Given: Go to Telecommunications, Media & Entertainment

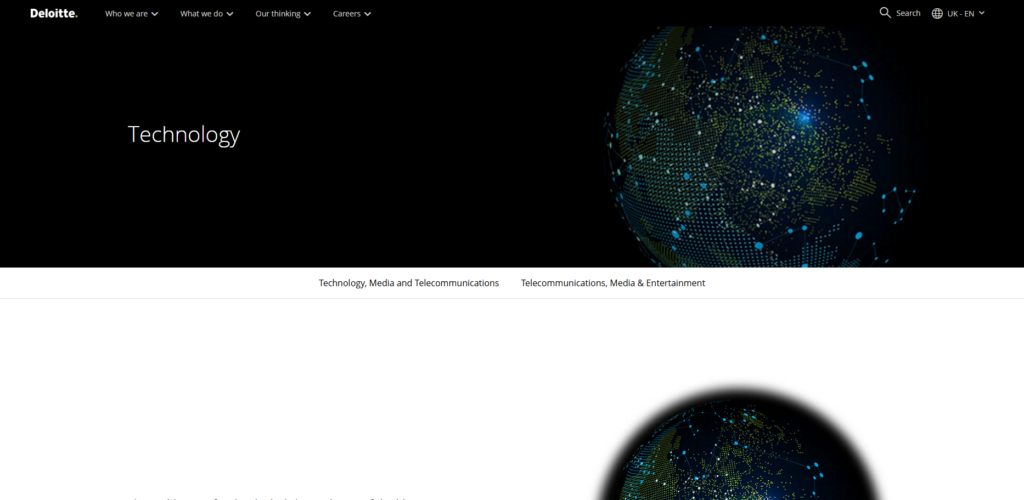Looking at the screenshot, I should pyautogui.click(x=613, y=283).
